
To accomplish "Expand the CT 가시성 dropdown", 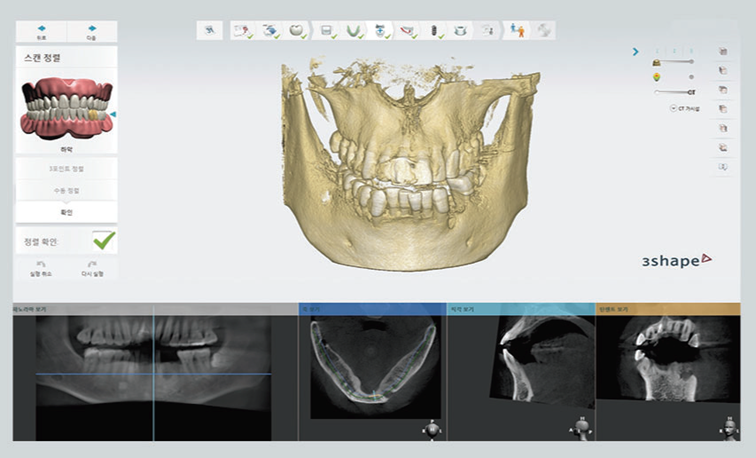I will point(685,108).
